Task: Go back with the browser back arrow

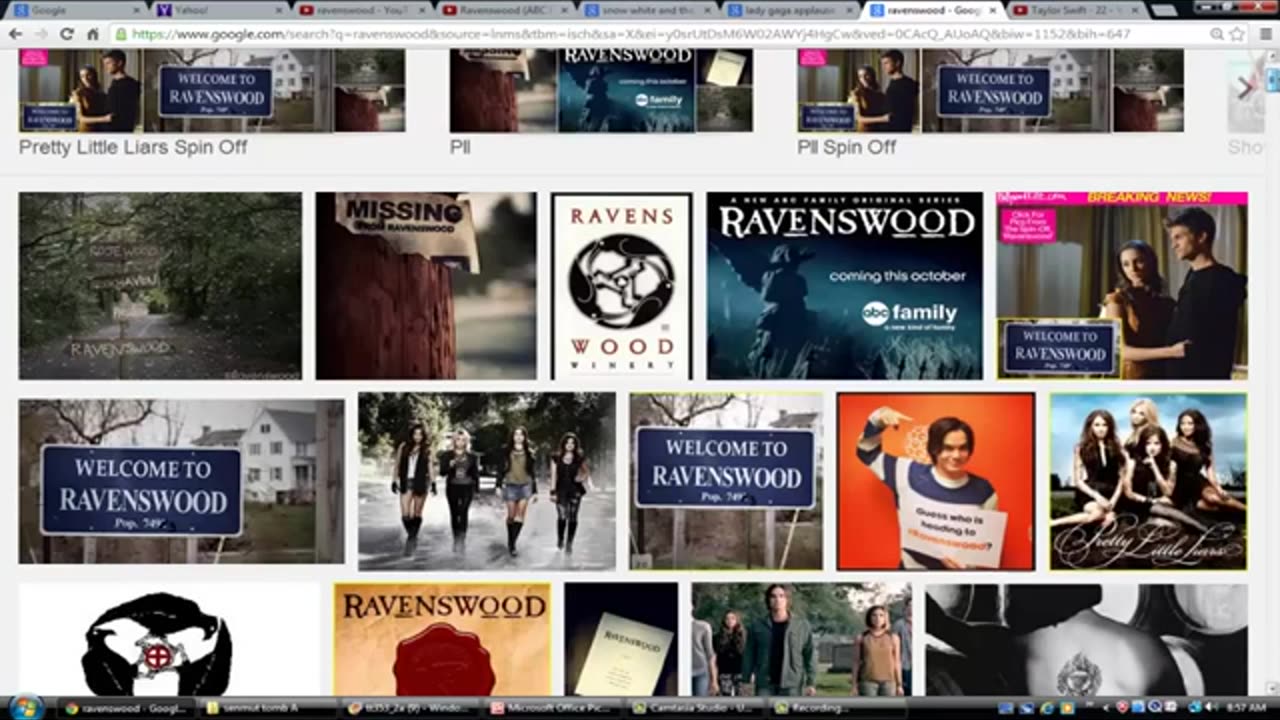Action: pyautogui.click(x=15, y=34)
